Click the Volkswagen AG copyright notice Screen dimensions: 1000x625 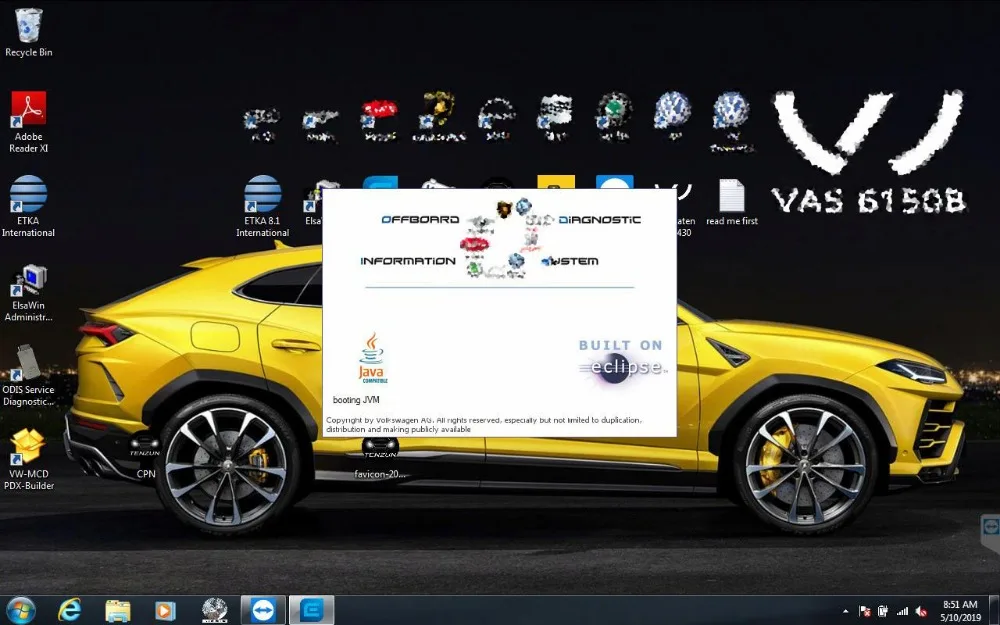pos(485,425)
